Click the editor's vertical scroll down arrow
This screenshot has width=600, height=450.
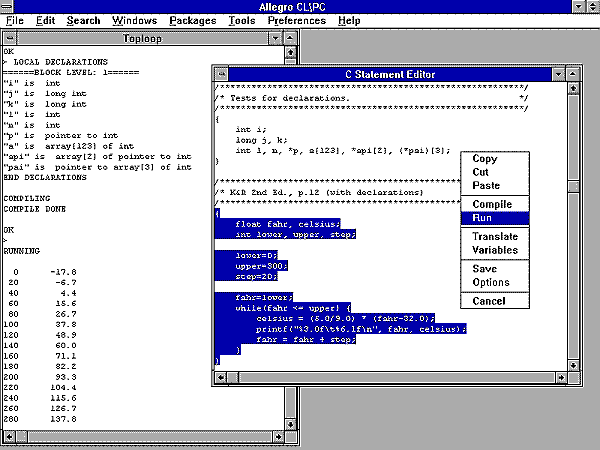pos(572,361)
